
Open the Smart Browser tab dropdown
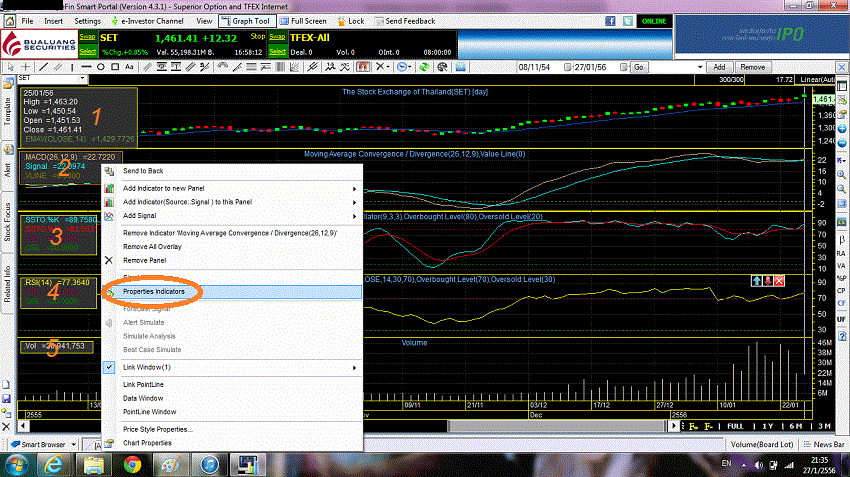(73, 444)
